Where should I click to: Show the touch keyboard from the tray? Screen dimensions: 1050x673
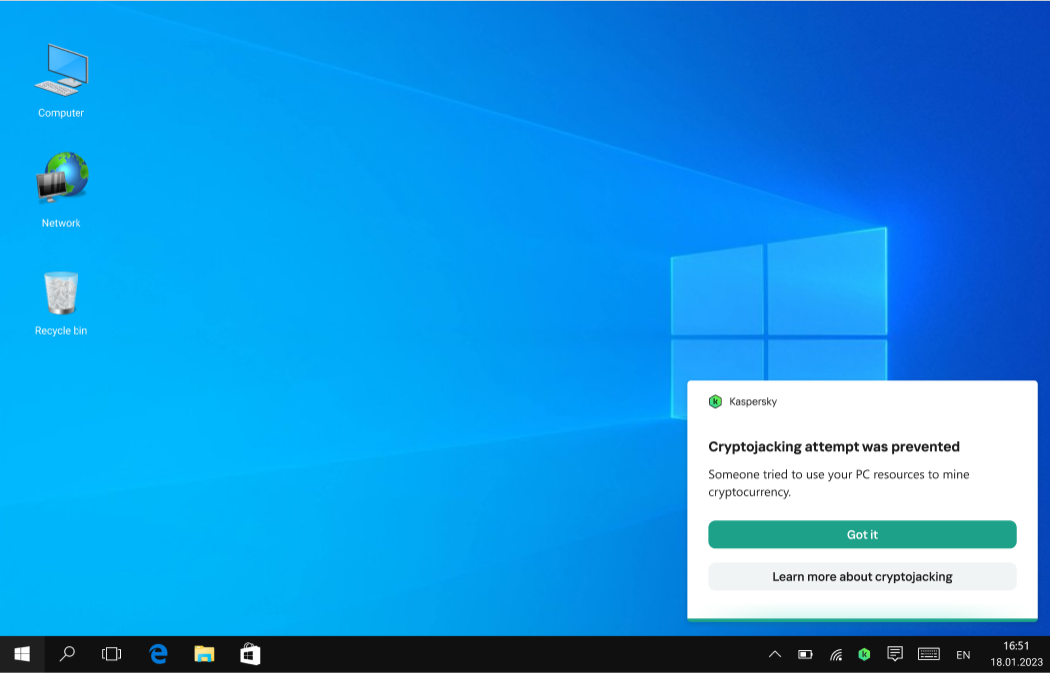928,654
